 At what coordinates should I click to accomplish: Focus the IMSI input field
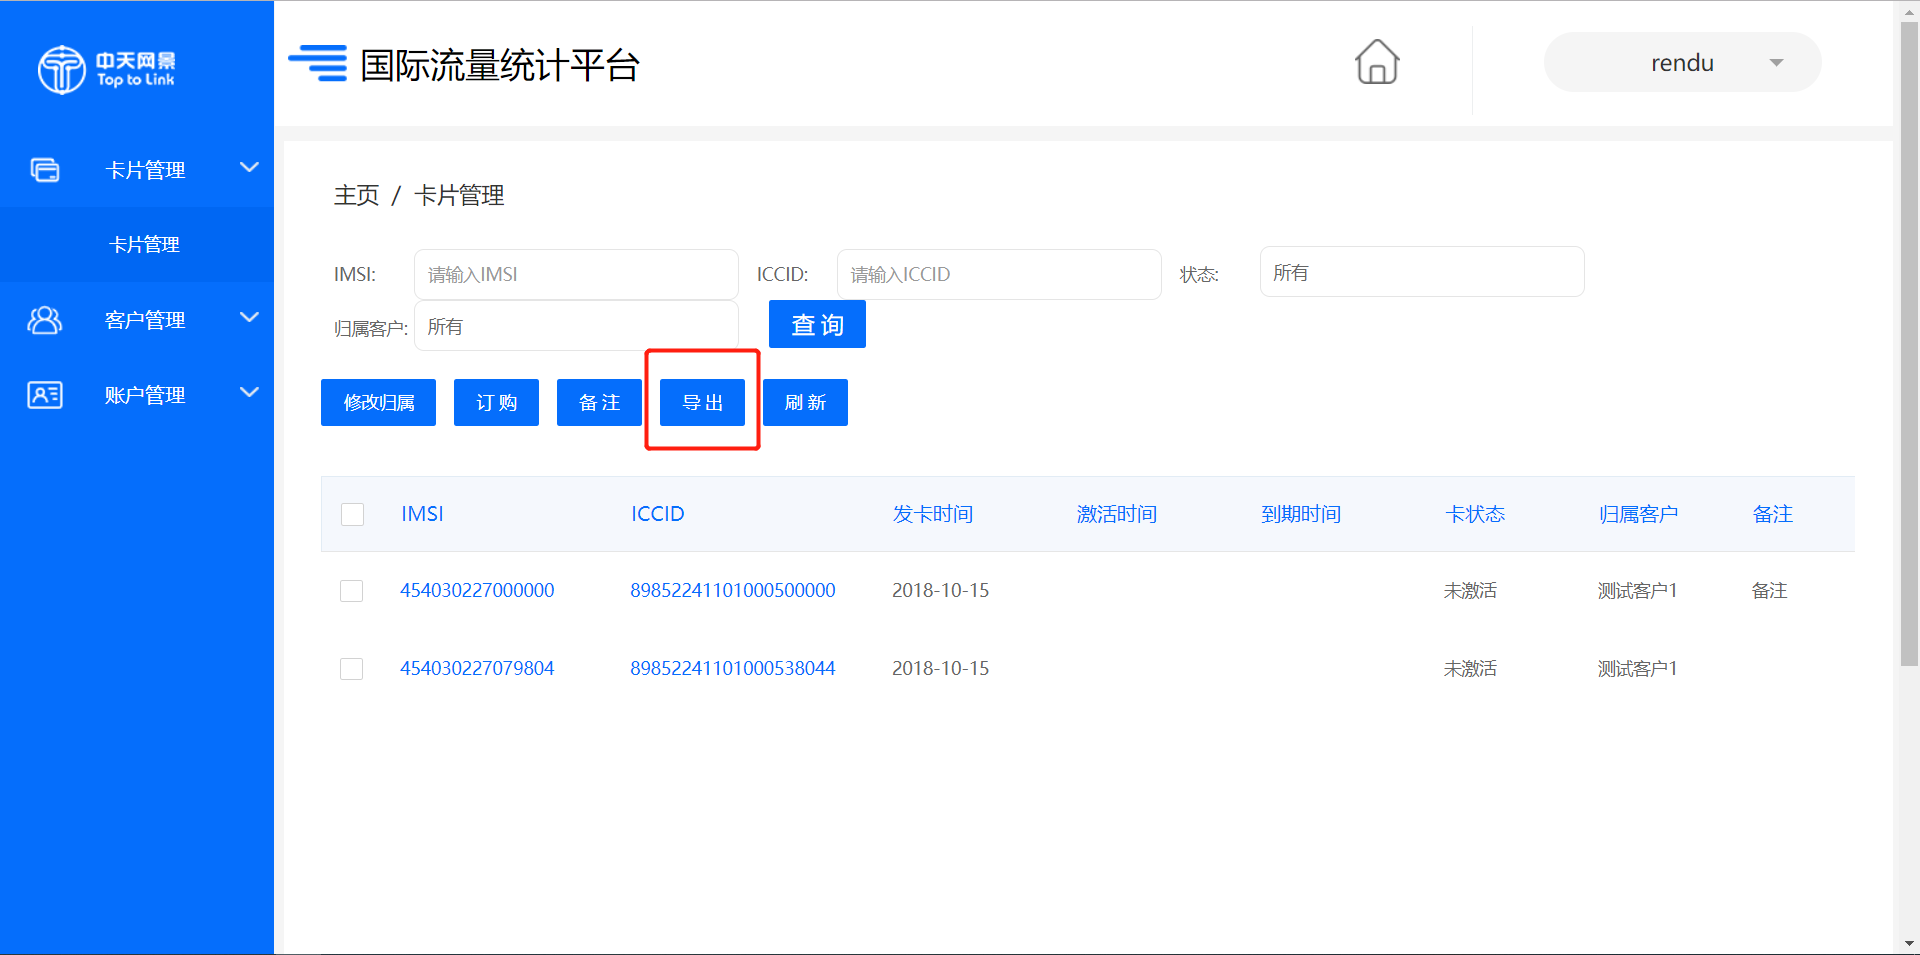click(576, 274)
